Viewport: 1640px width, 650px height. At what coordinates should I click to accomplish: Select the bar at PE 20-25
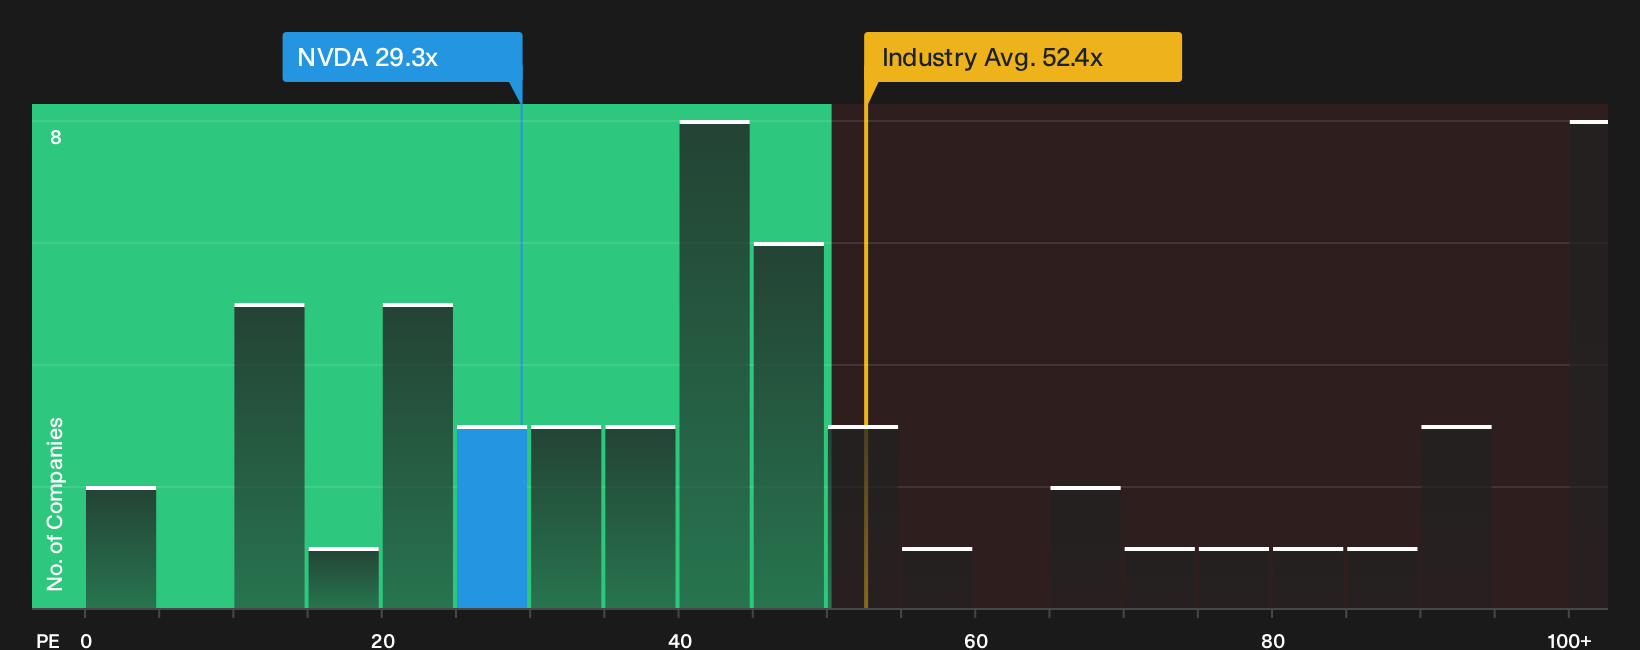[x=418, y=456]
